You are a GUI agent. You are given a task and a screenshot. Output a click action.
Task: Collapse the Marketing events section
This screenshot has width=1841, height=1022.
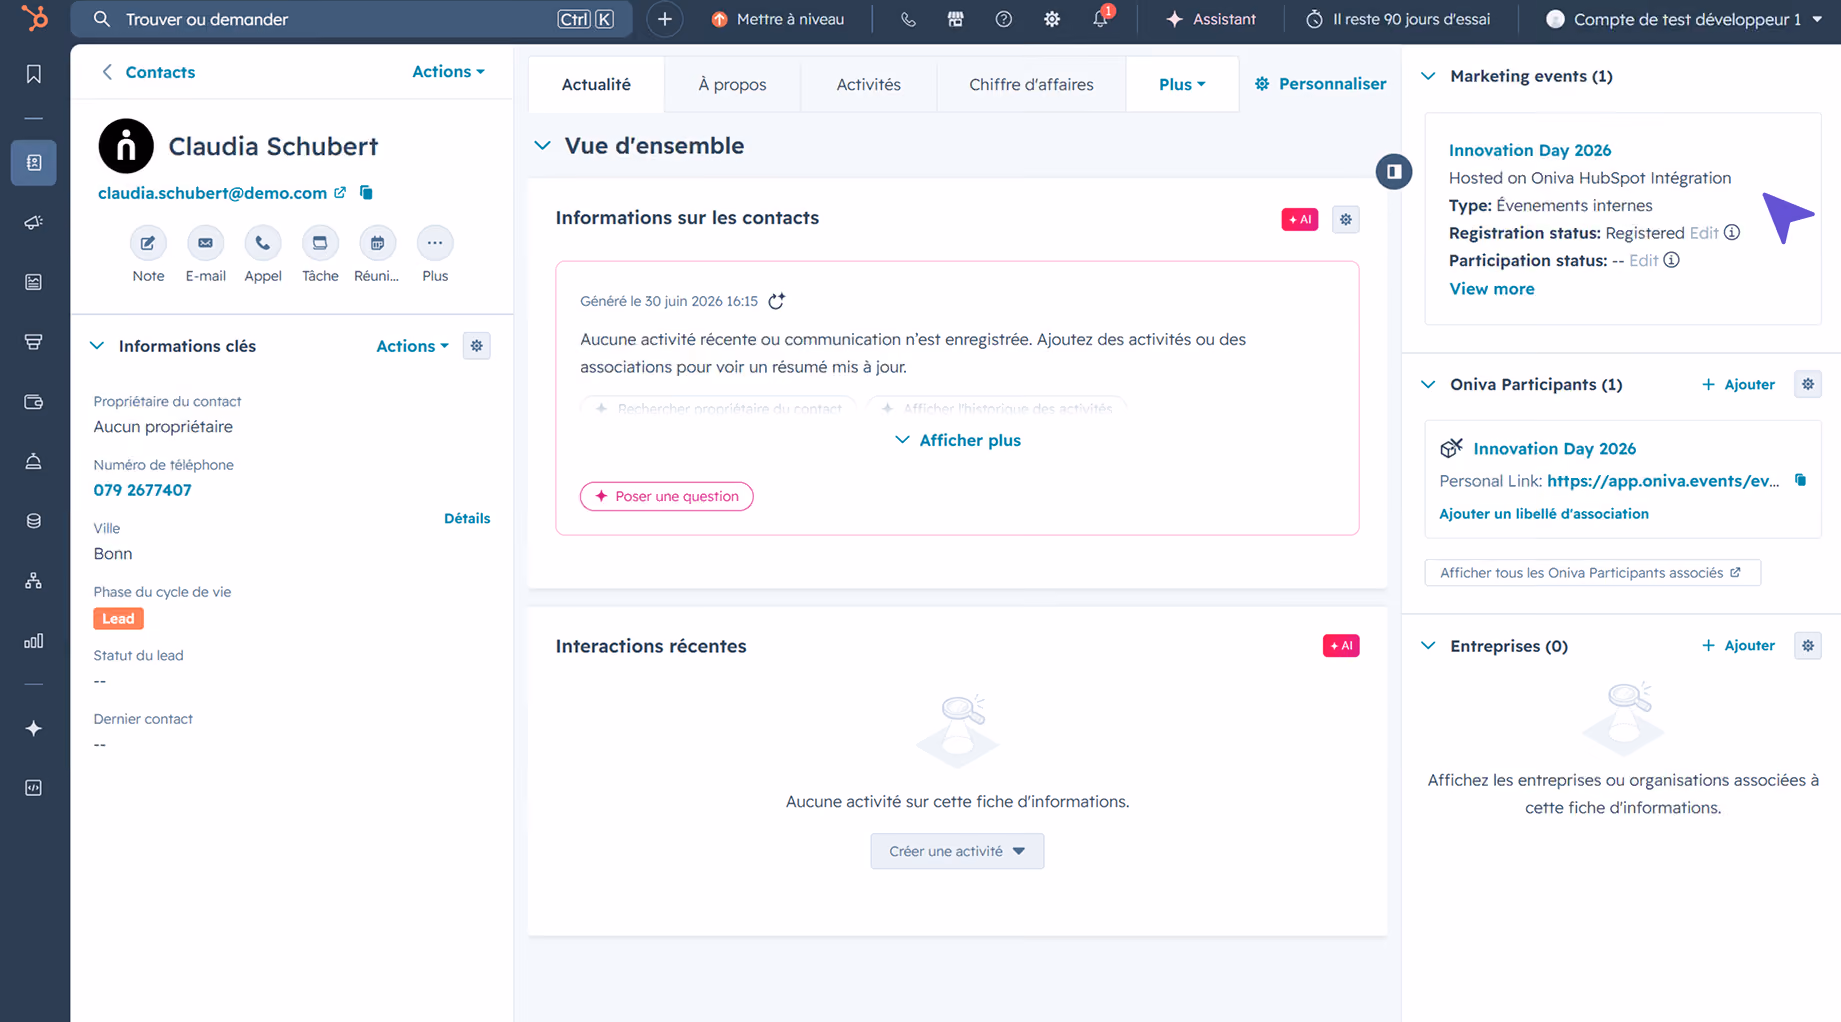[1428, 76]
